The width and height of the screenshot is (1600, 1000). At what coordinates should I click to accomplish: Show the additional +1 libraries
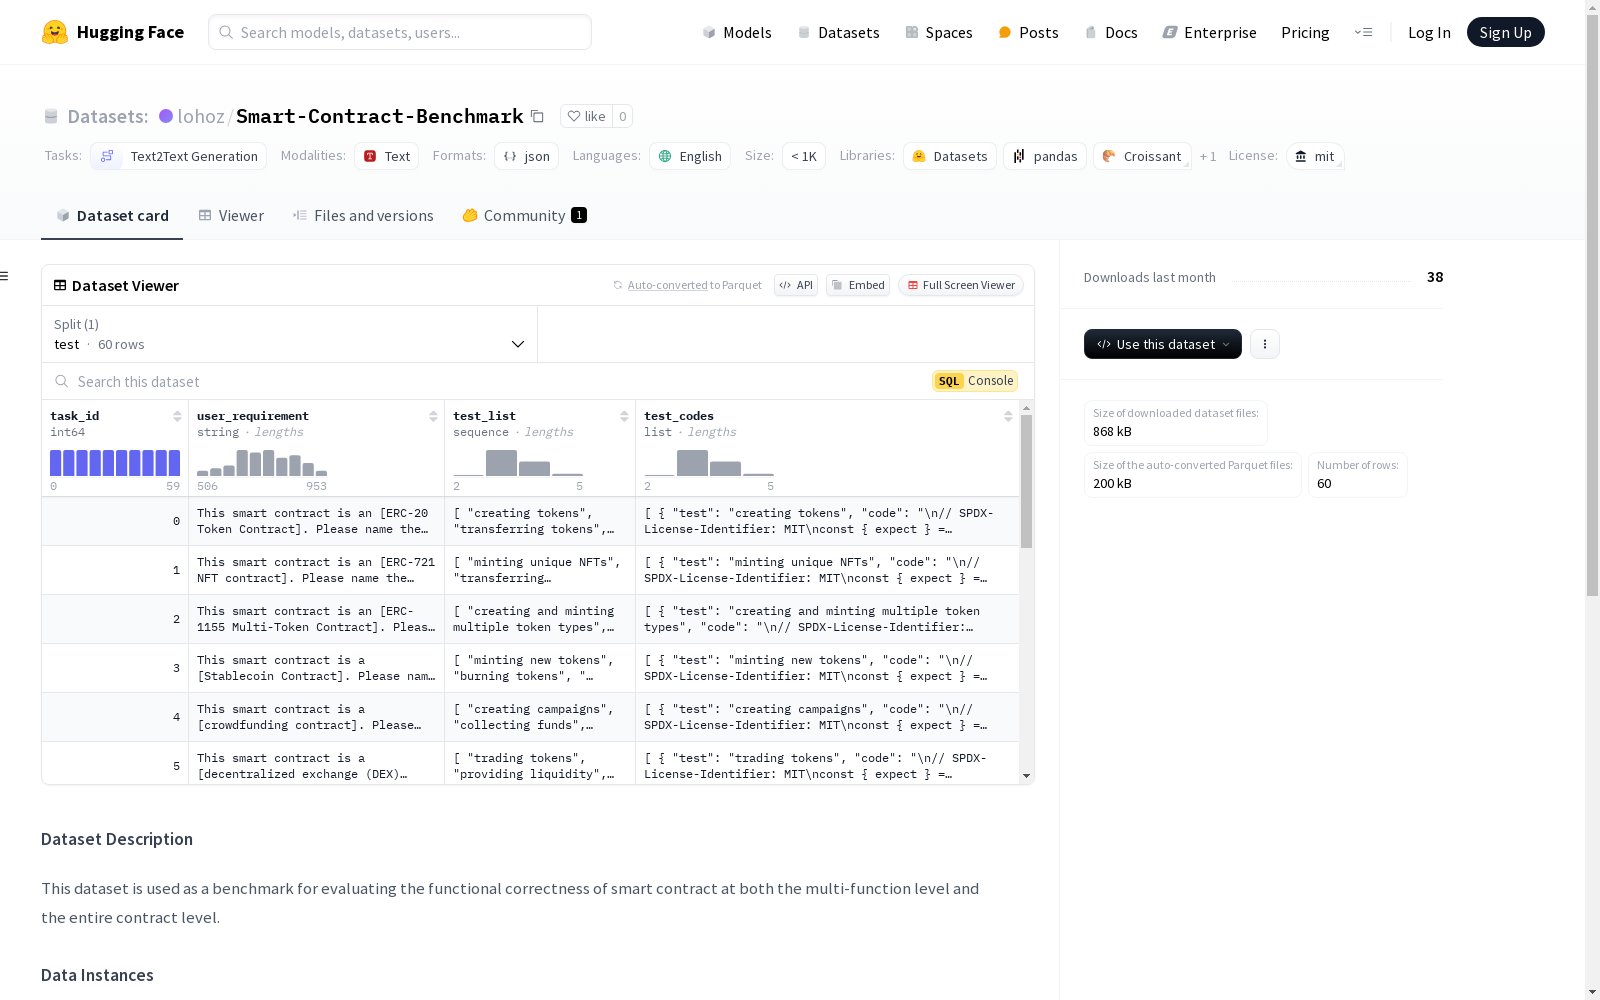1208,156
